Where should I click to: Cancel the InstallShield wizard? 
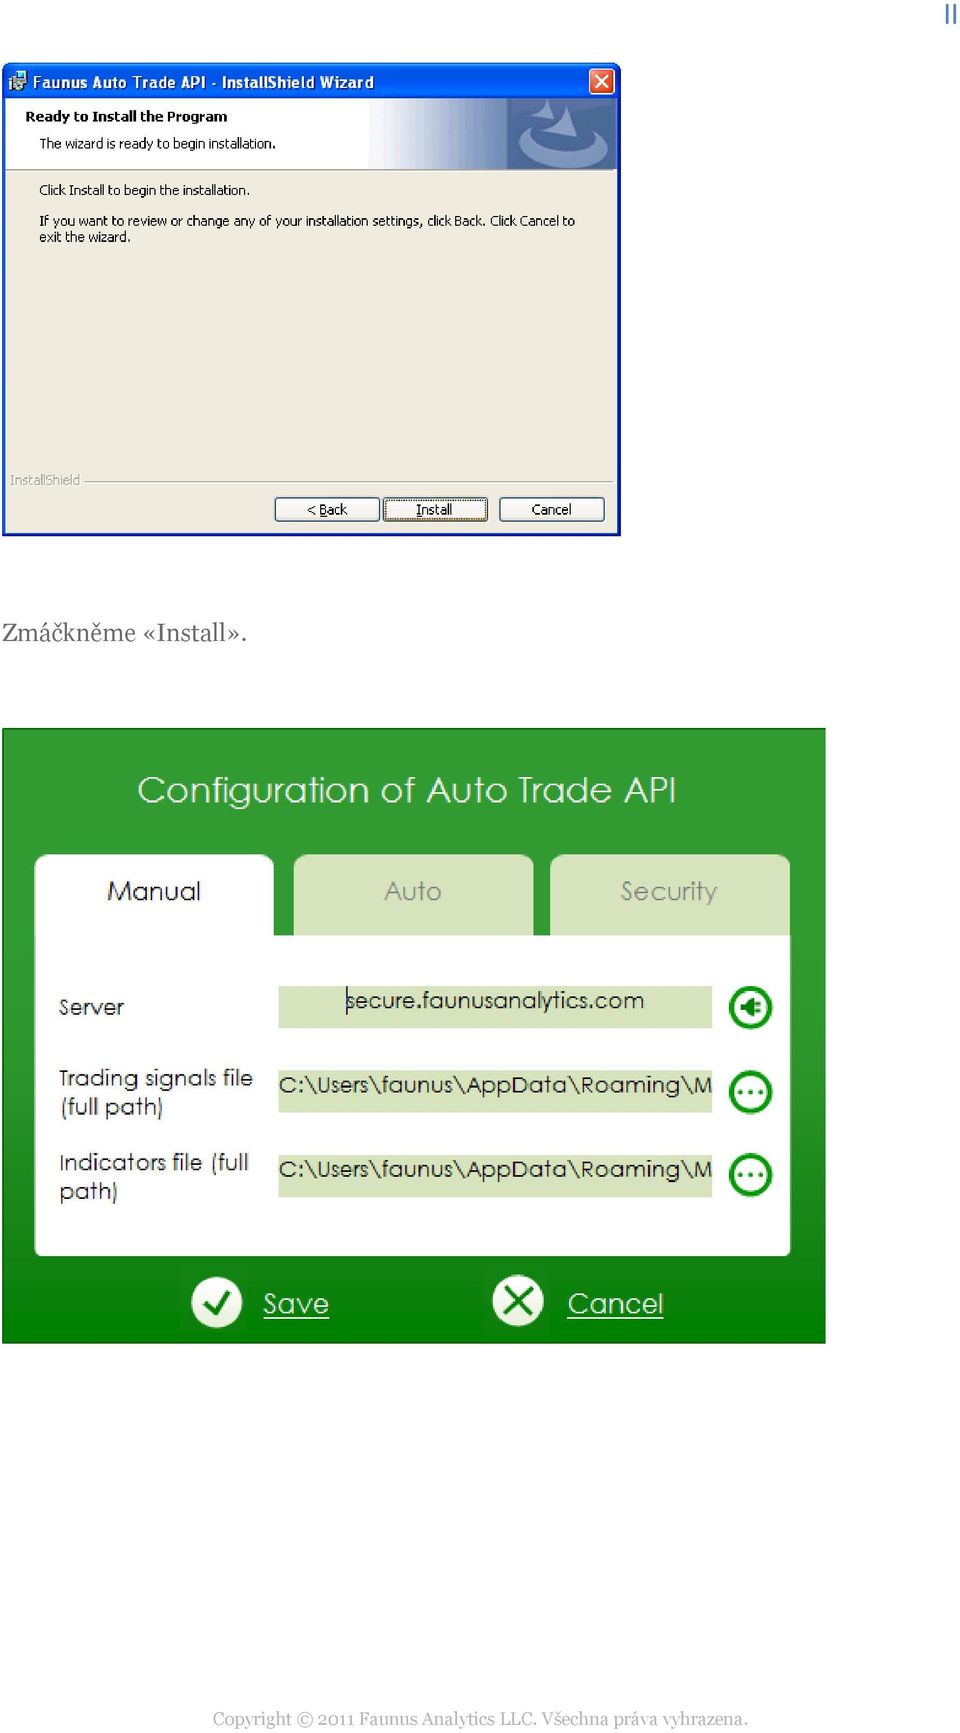(552, 510)
